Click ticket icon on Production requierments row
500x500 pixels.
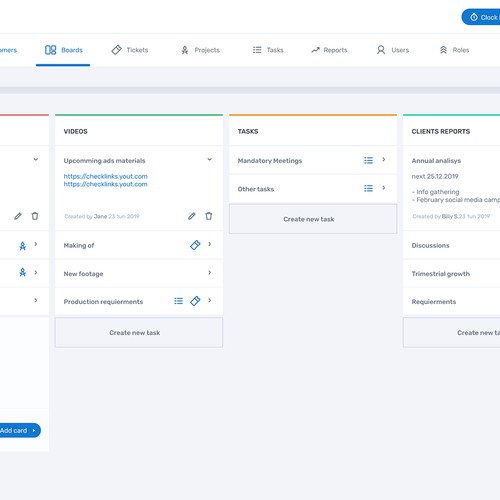tap(195, 301)
